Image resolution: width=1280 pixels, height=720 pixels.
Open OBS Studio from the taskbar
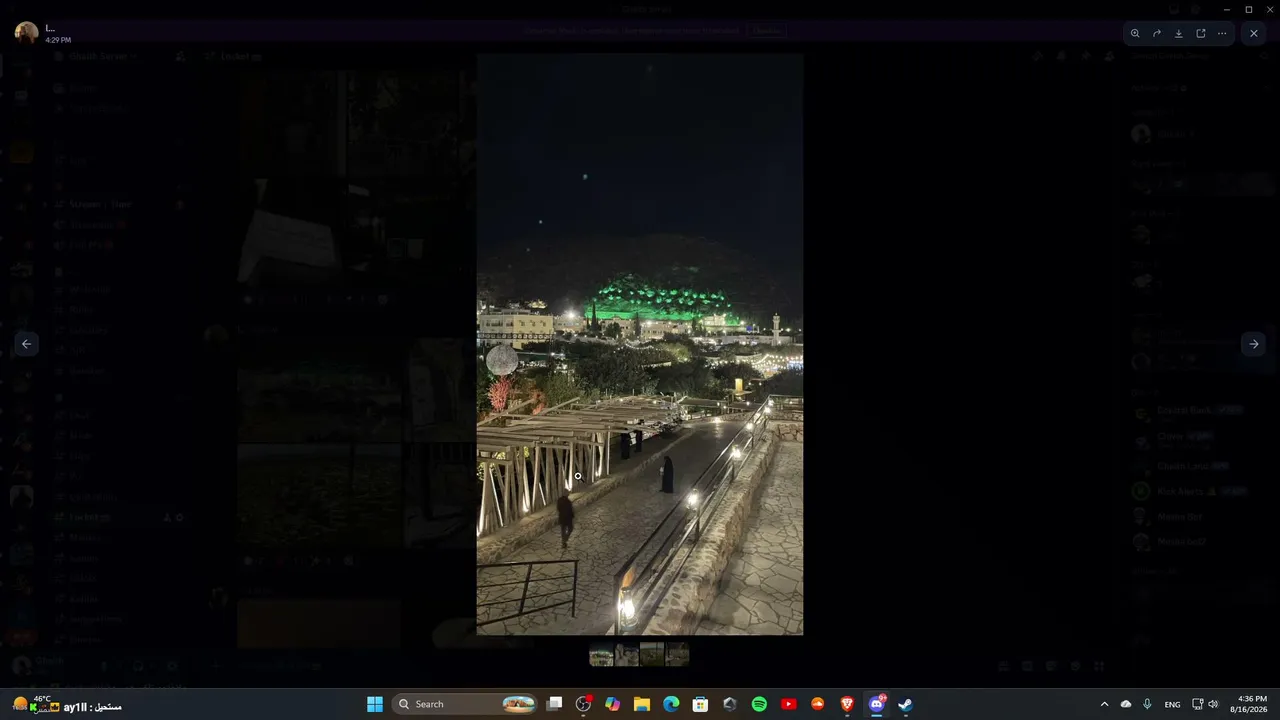click(584, 704)
